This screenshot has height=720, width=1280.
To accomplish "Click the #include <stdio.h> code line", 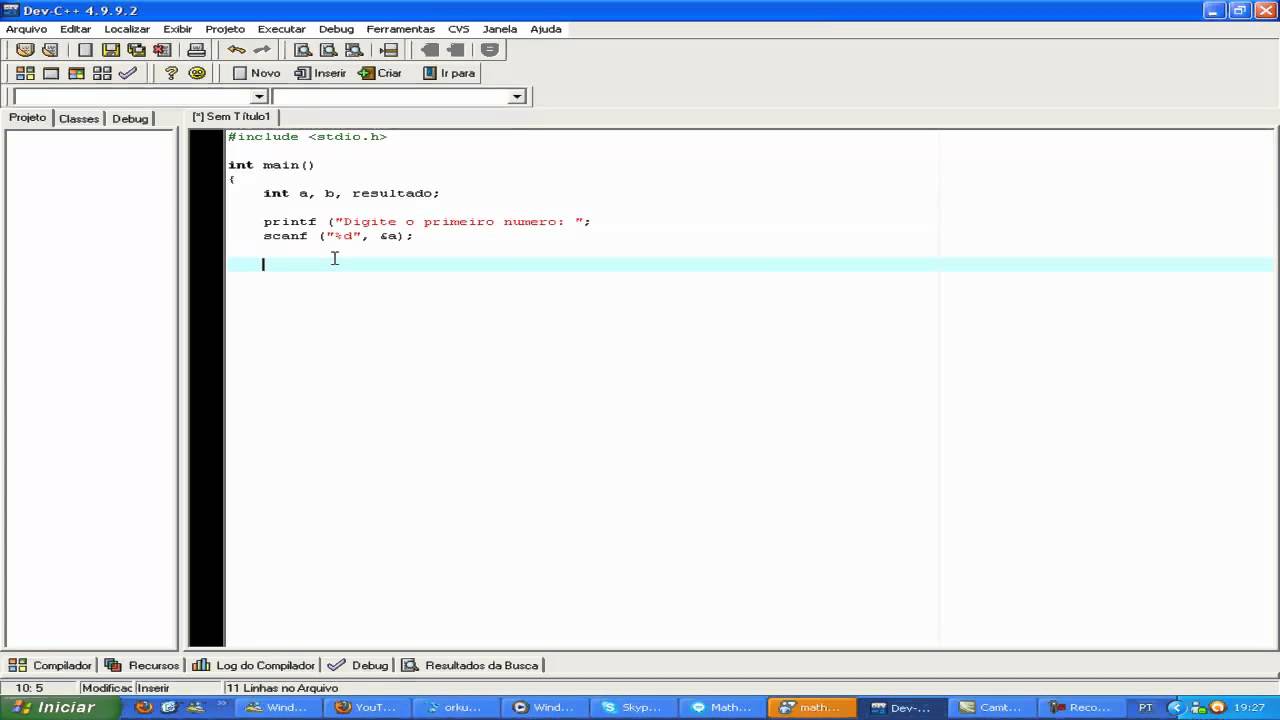I will coord(307,136).
